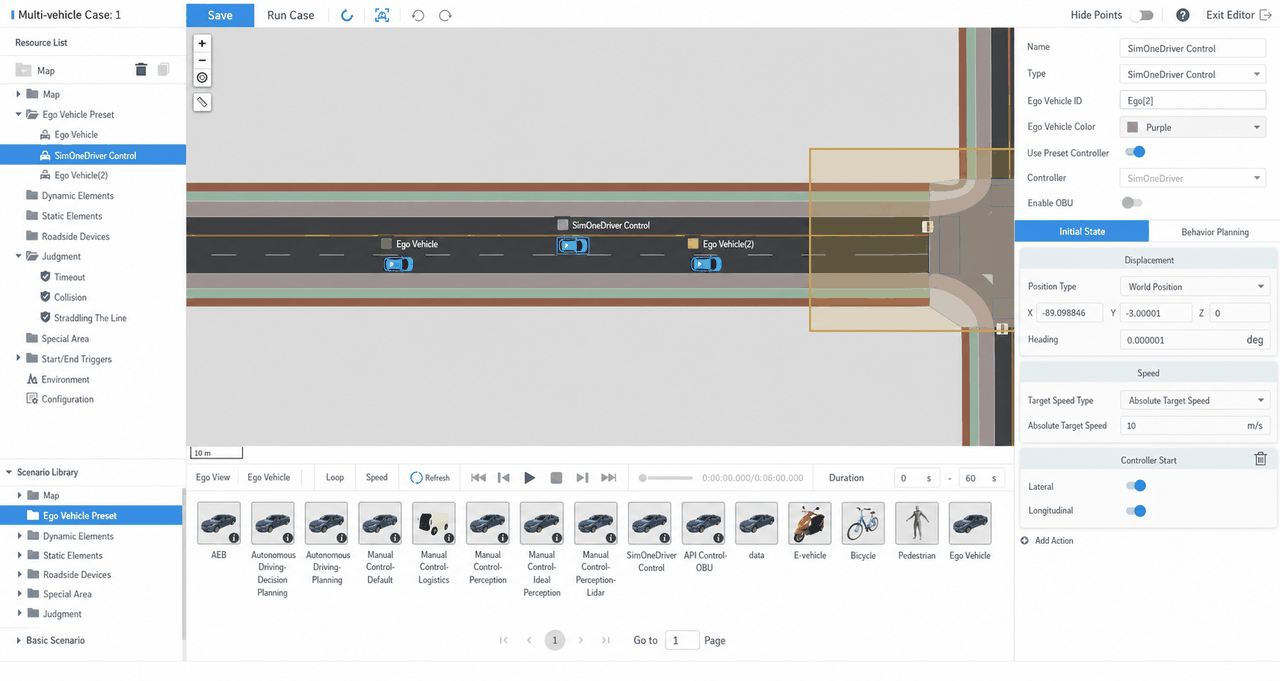Viewport: 1280px width, 681px height.
Task: Click the Loop option
Action: 335,478
